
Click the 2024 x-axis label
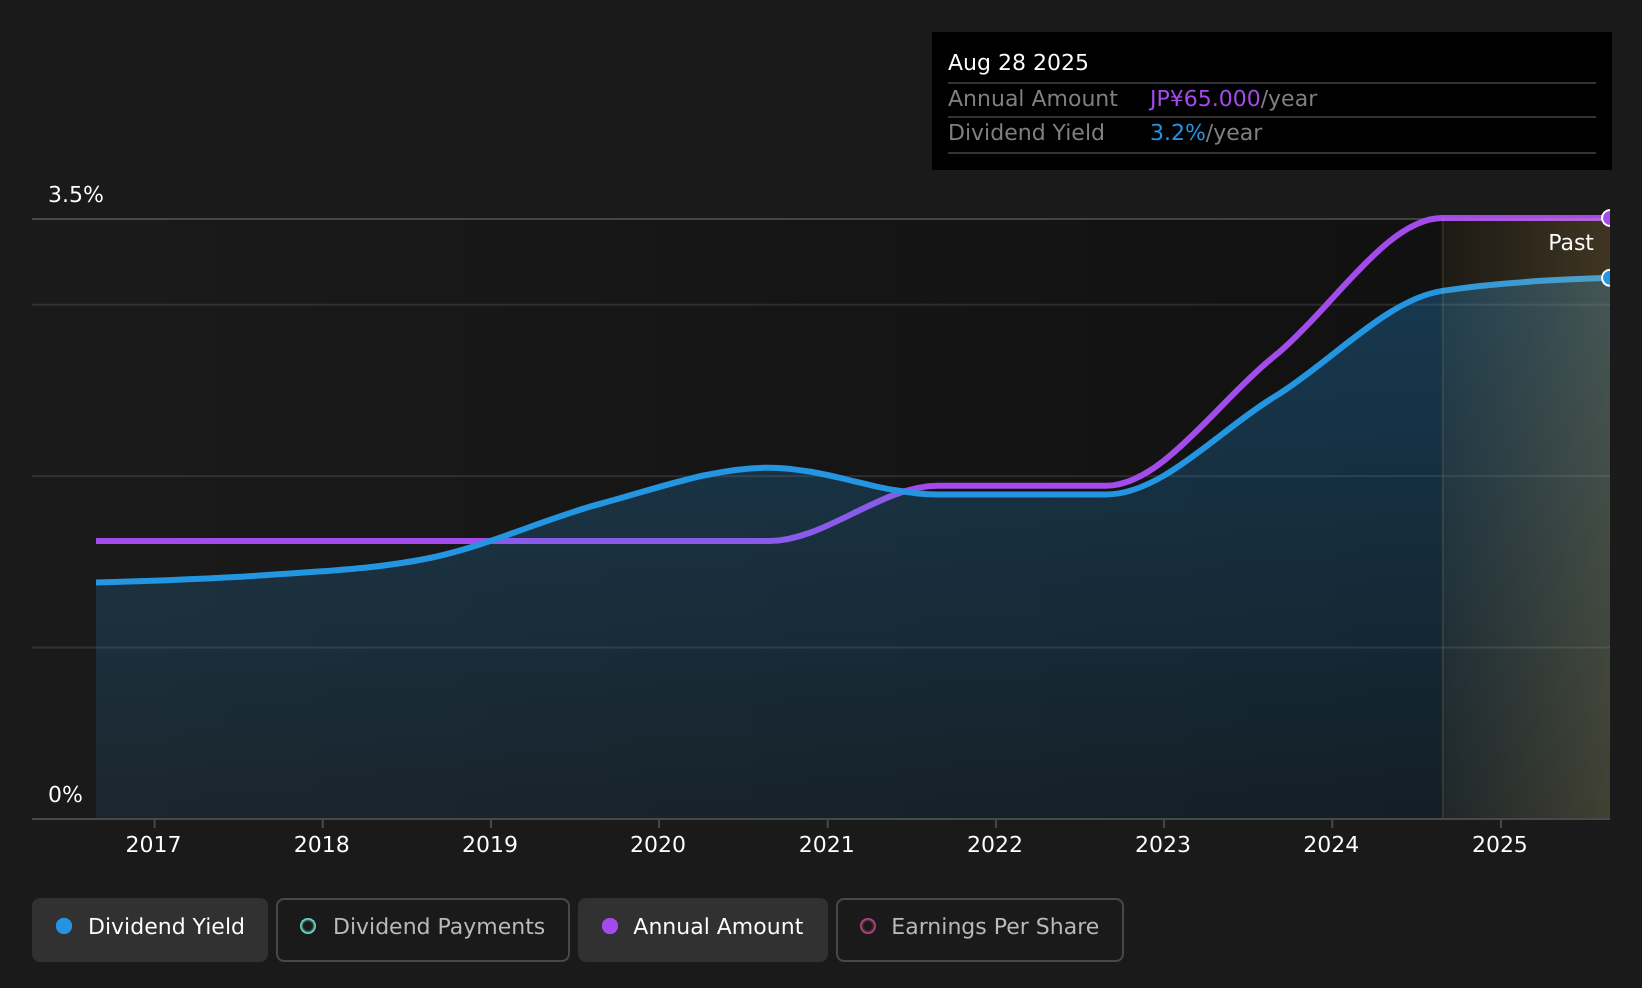[1331, 845]
